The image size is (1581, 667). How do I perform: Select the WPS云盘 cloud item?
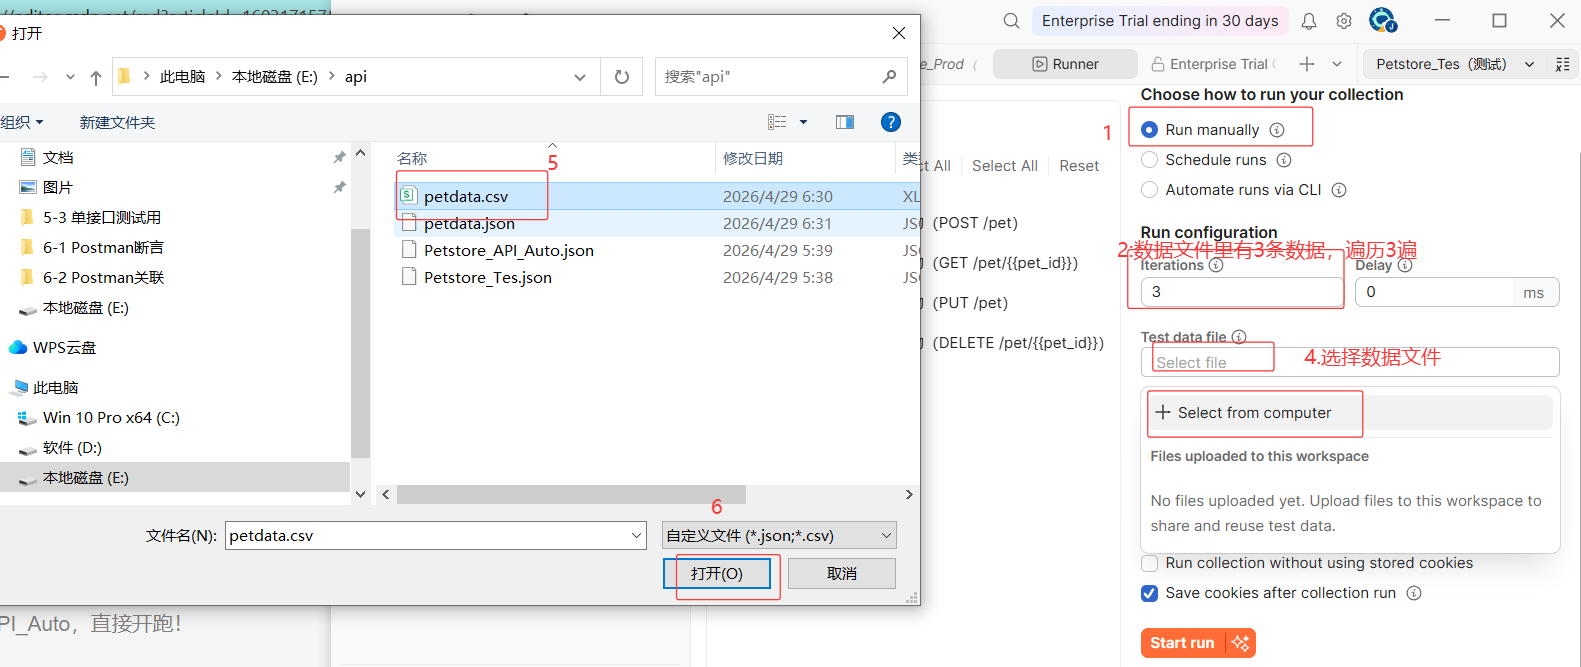pos(53,348)
